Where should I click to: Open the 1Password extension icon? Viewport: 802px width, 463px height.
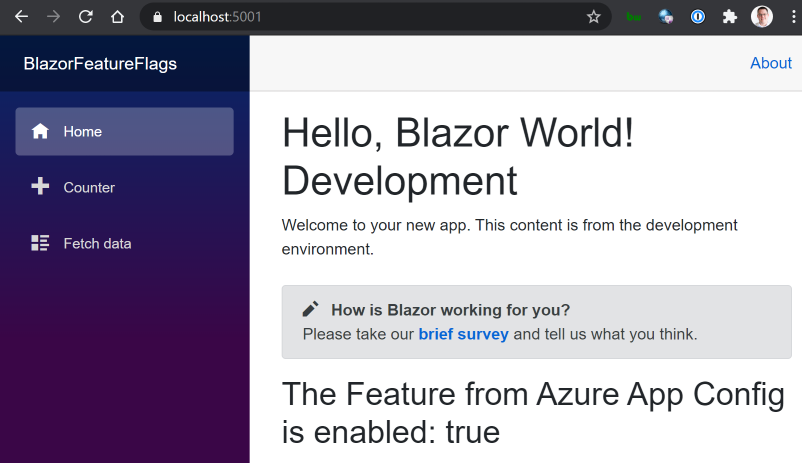coord(698,17)
